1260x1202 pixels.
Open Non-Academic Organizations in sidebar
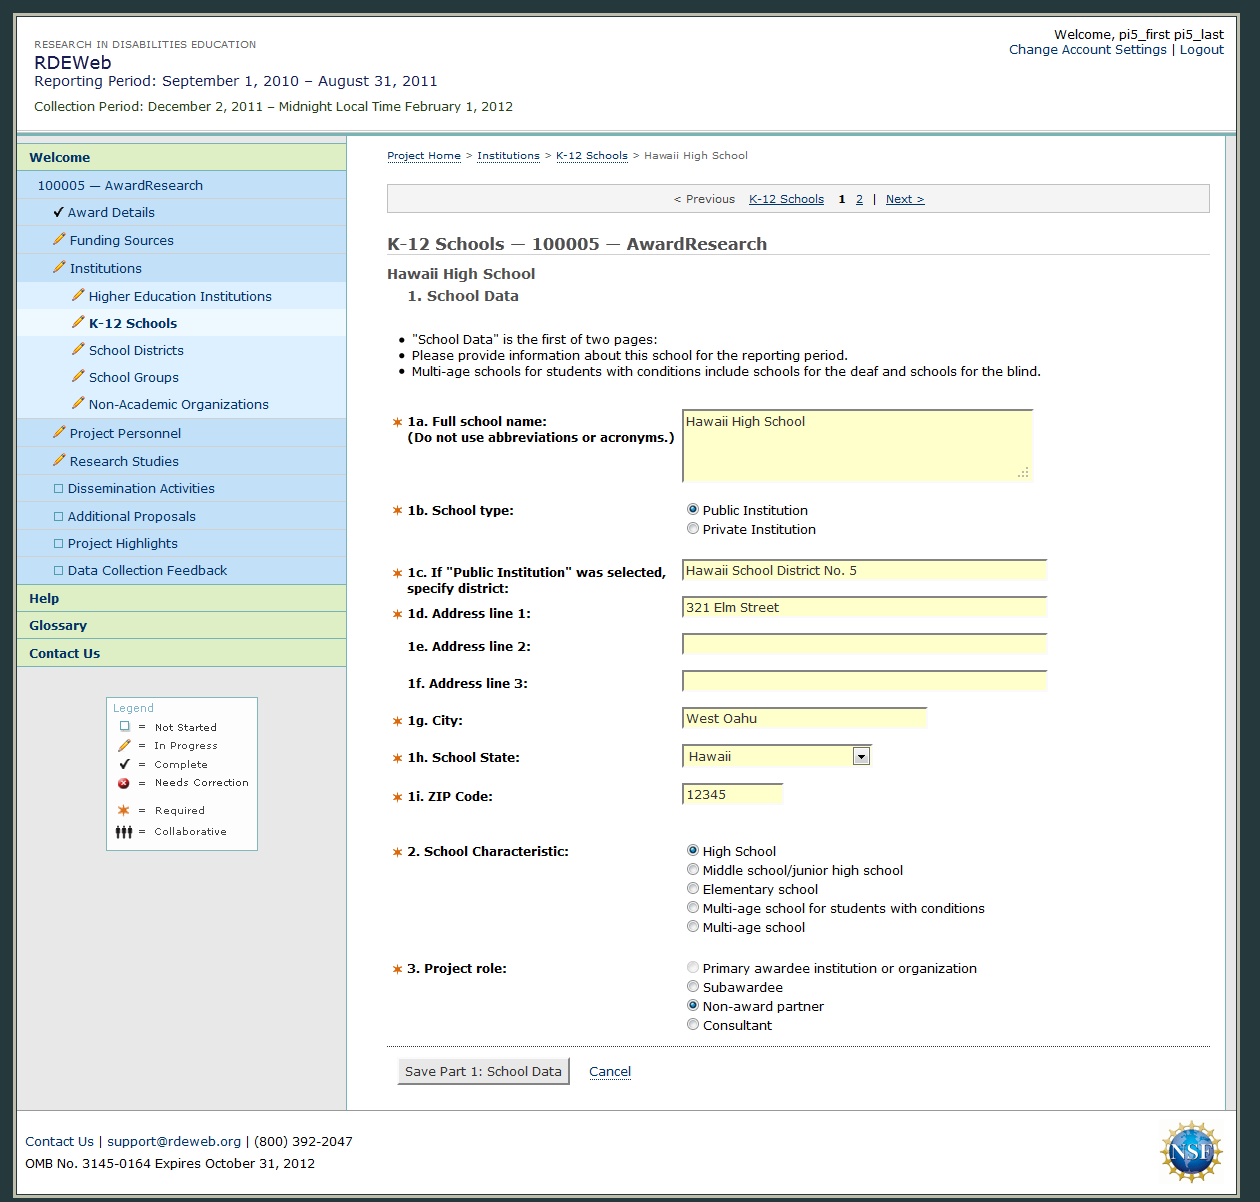[178, 405]
